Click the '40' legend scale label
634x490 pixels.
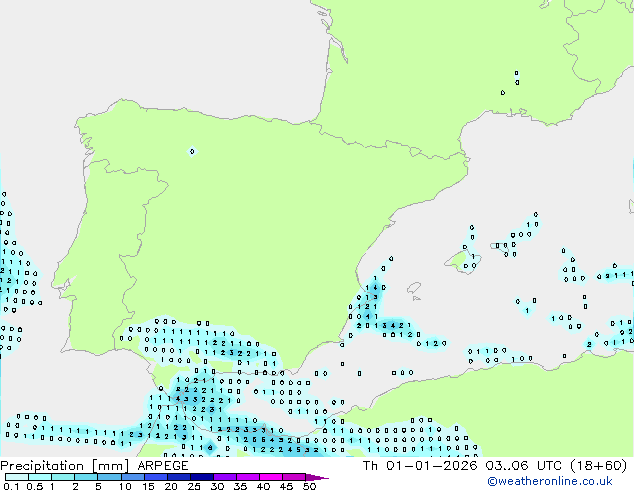263,486
